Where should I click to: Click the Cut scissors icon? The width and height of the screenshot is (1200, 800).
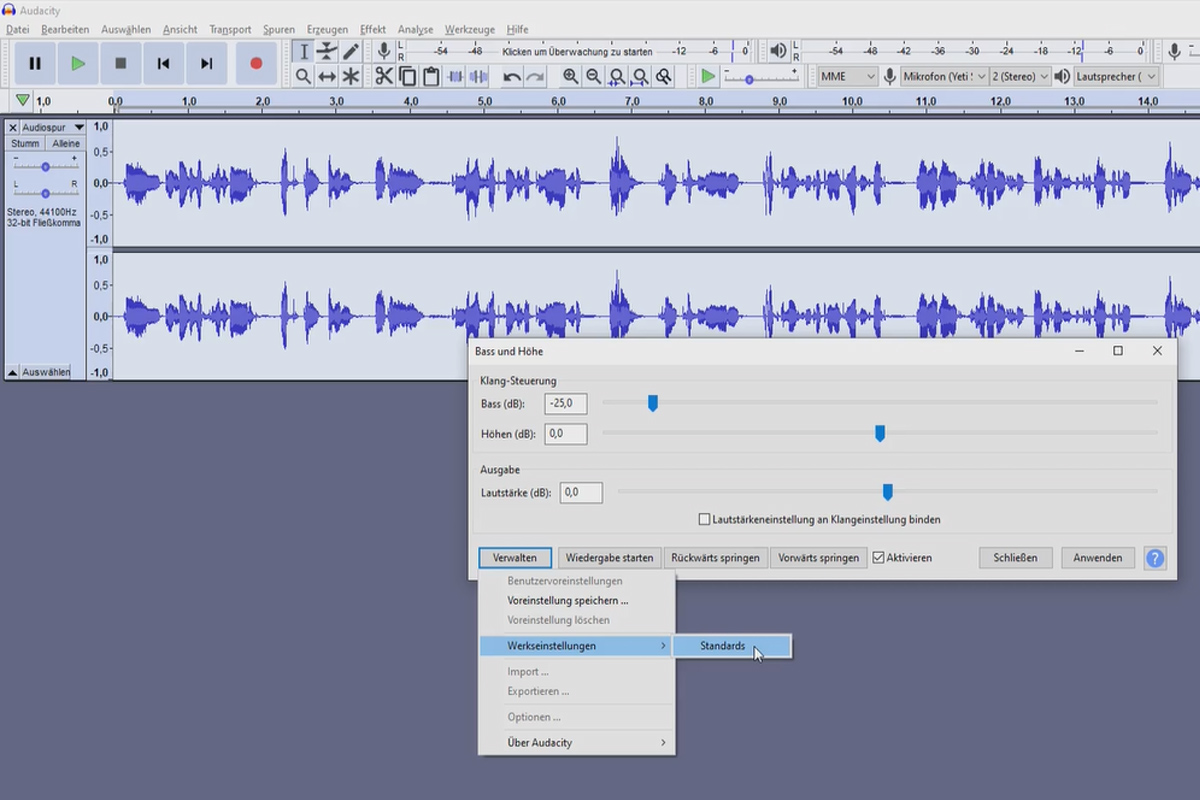pos(384,76)
